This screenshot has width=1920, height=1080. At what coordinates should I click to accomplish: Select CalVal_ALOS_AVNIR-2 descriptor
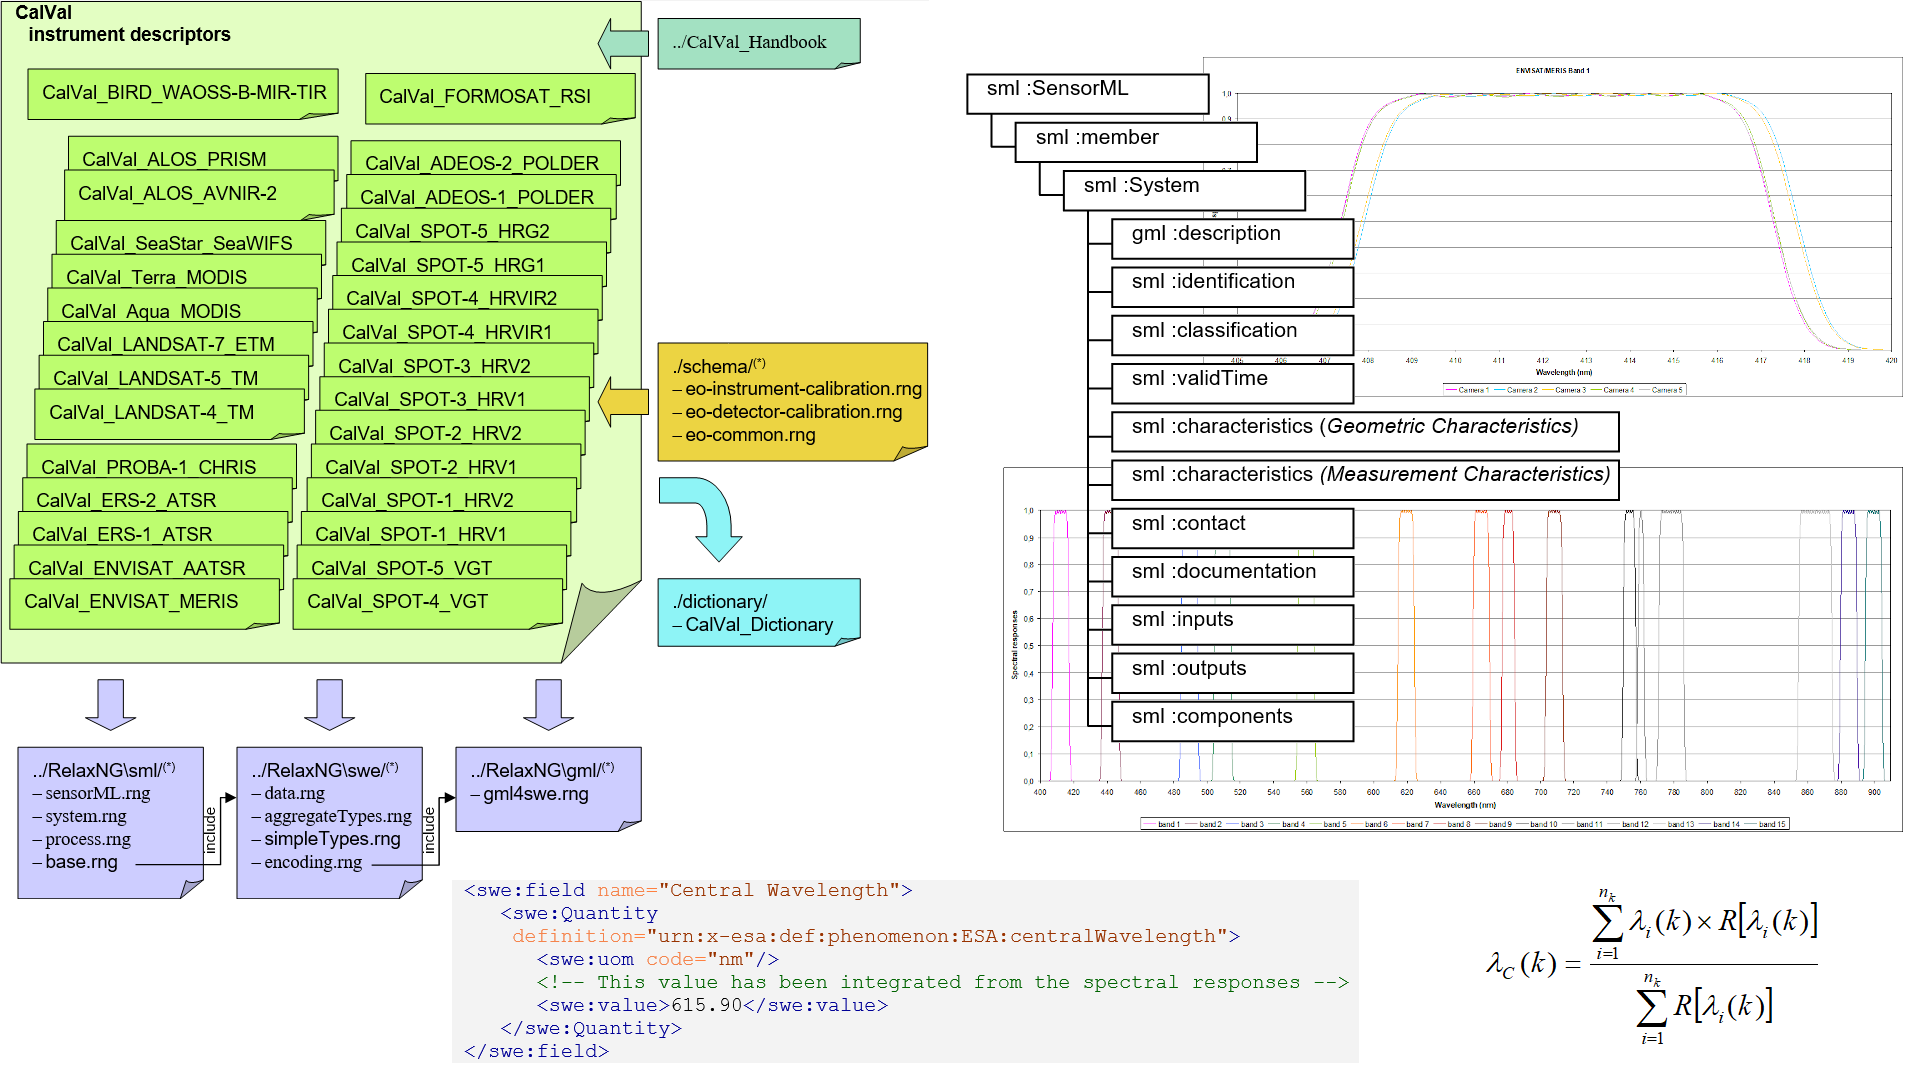pyautogui.click(x=199, y=194)
